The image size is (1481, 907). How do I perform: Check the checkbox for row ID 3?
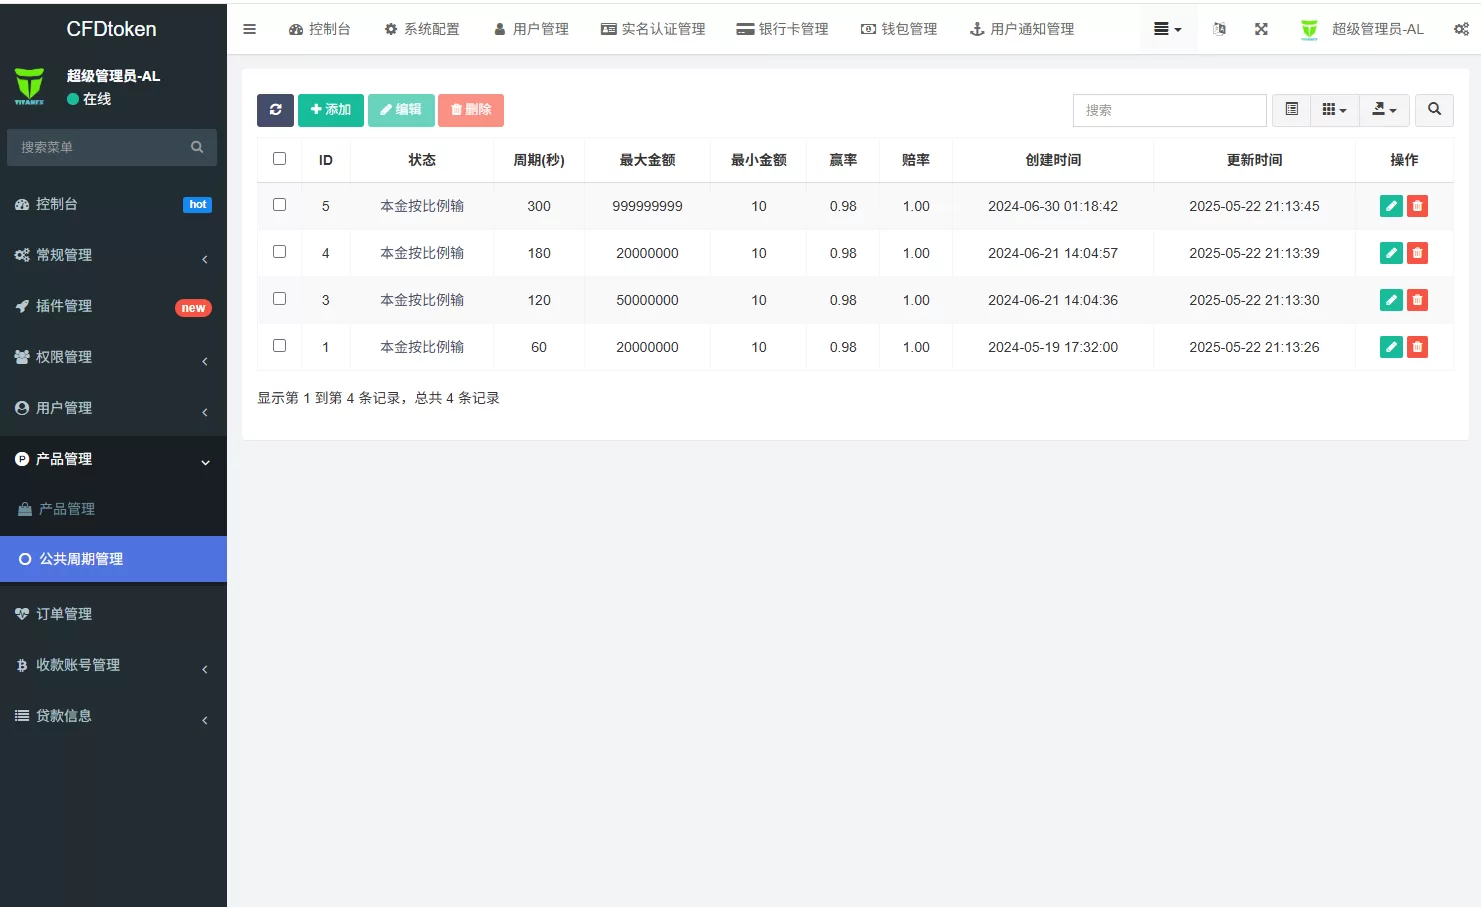point(279,298)
